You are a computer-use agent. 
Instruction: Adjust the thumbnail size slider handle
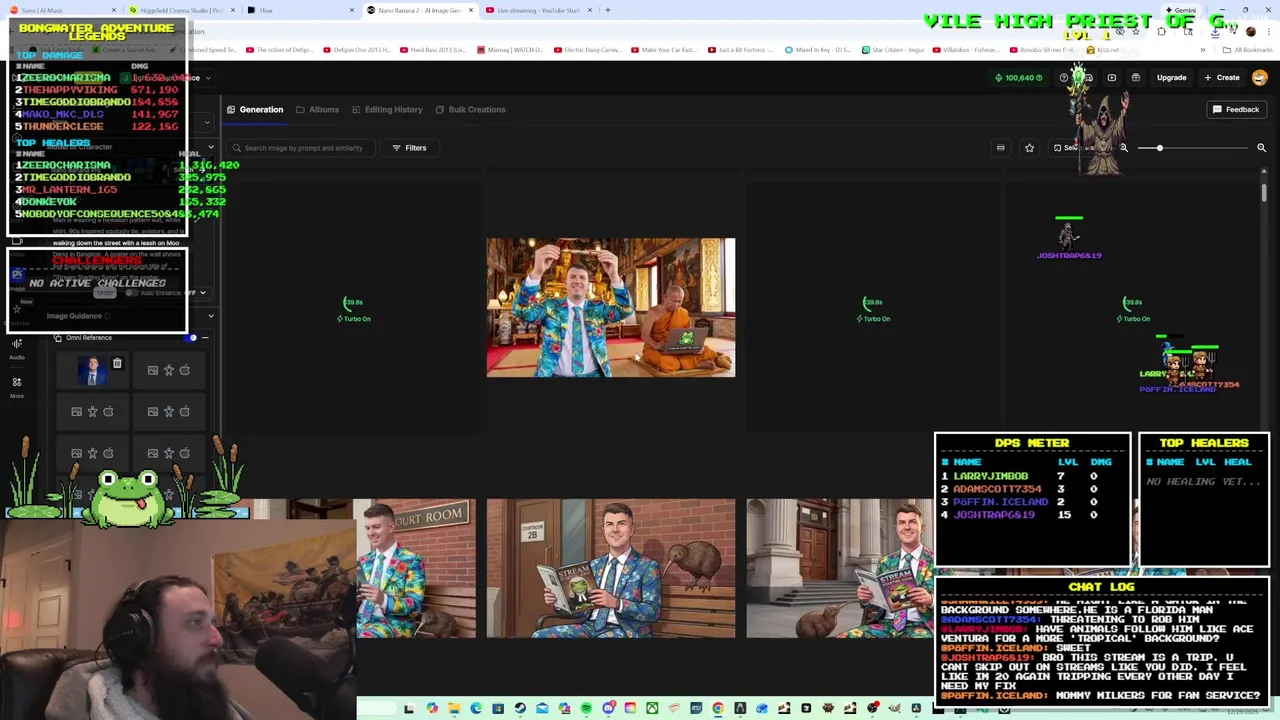pos(1159,148)
